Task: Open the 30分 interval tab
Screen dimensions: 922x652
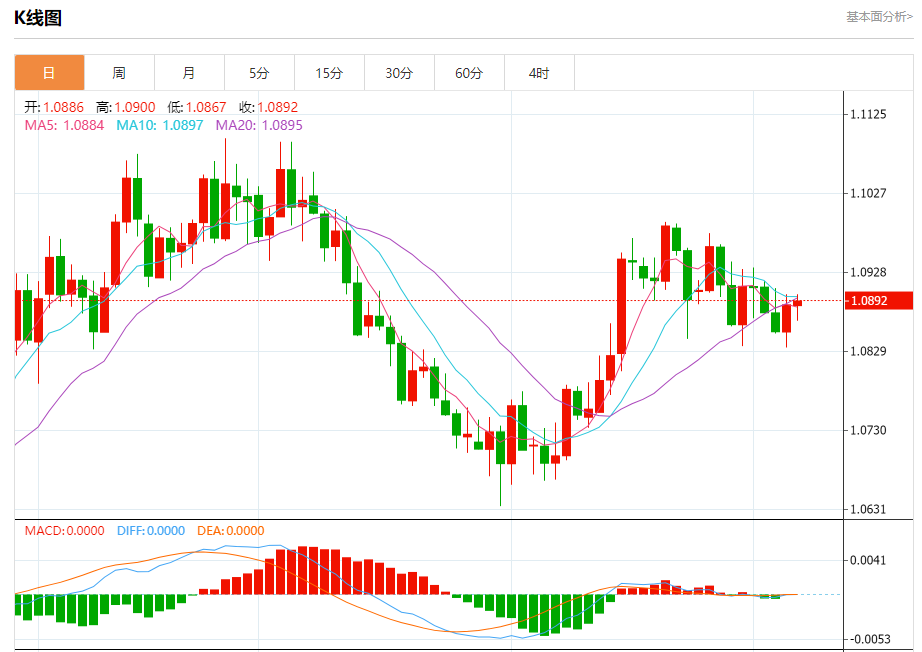Action: pyautogui.click(x=399, y=73)
